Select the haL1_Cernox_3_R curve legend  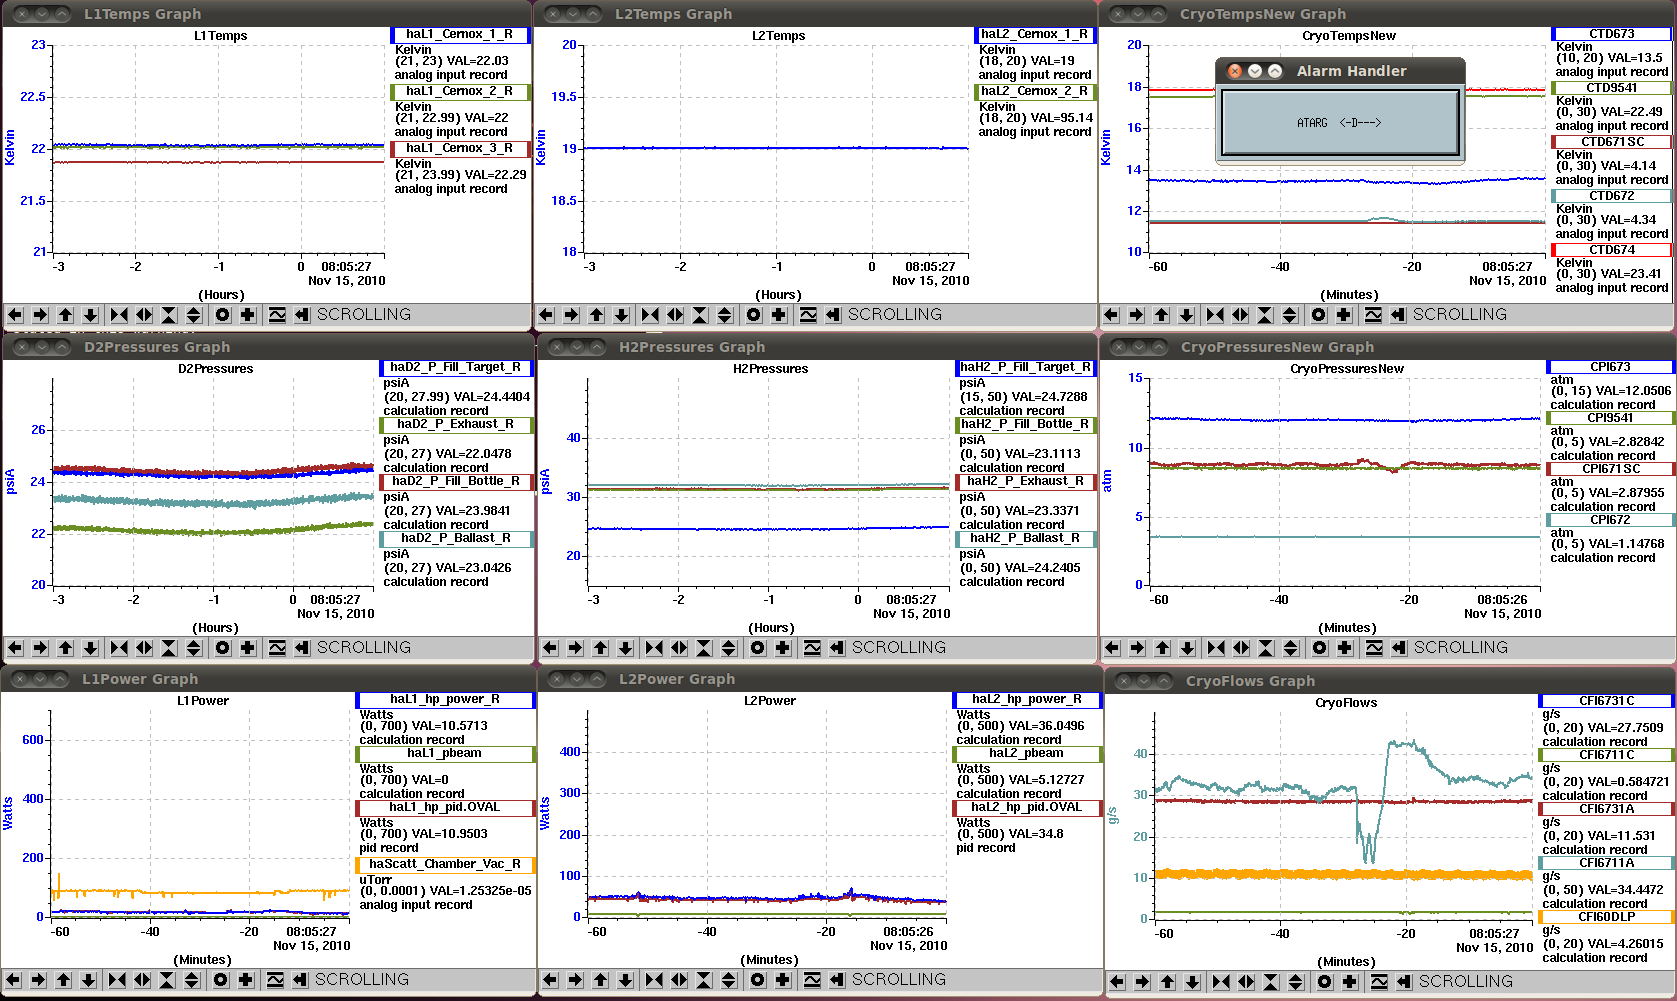point(460,149)
